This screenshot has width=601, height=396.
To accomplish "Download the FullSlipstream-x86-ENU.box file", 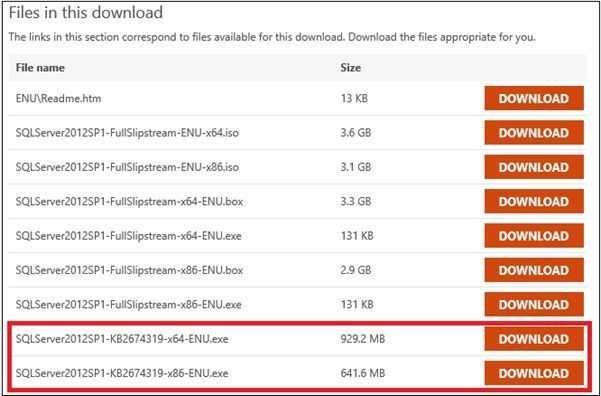I will click(534, 270).
